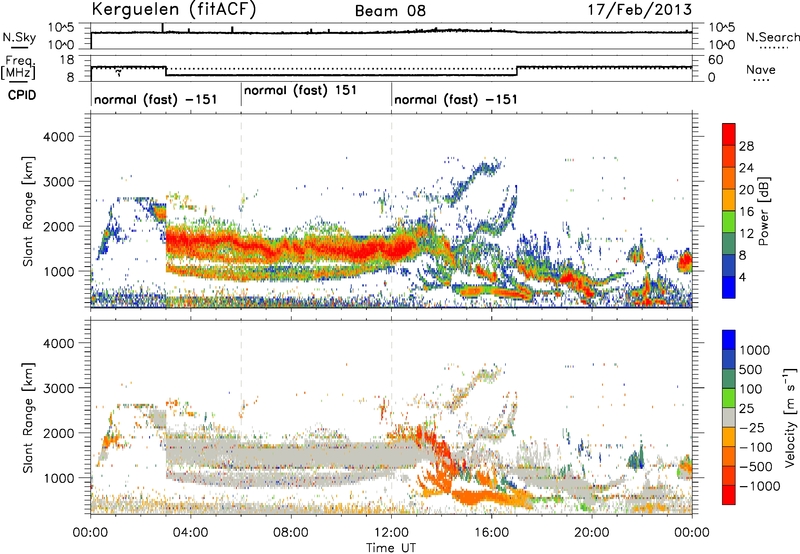The height and width of the screenshot is (554, 800).
Task: Click the 'normal (fast) 151' CPID label
Action: (x=300, y=90)
